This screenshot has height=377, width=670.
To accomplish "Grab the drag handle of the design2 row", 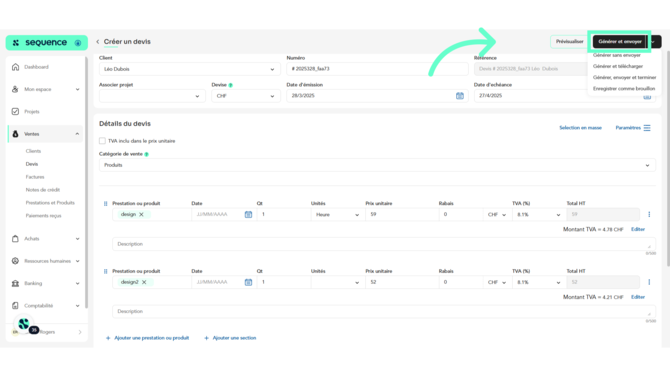I will [x=106, y=271].
